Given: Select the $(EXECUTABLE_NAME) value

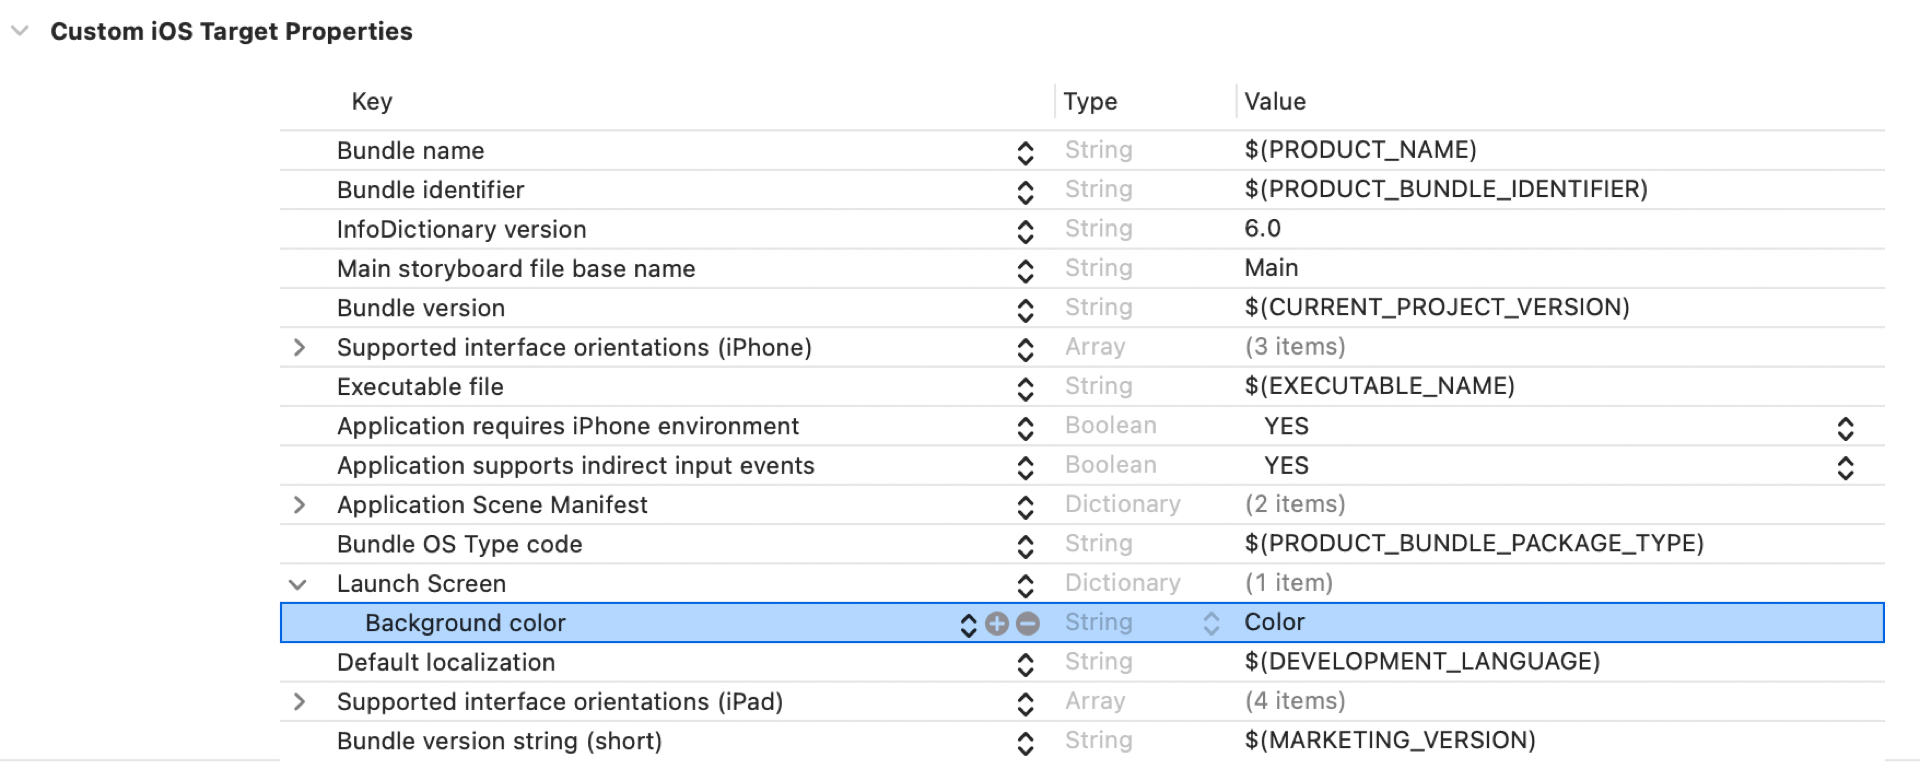Looking at the screenshot, I should [x=1379, y=386].
